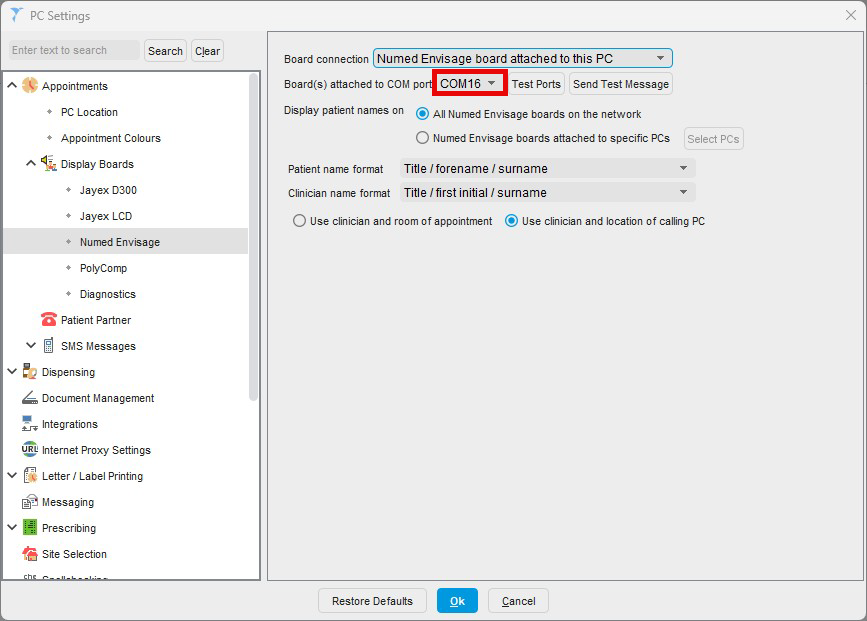Image resolution: width=867 pixels, height=621 pixels.
Task: Click the SMS Messages phone icon
Action: click(x=49, y=346)
